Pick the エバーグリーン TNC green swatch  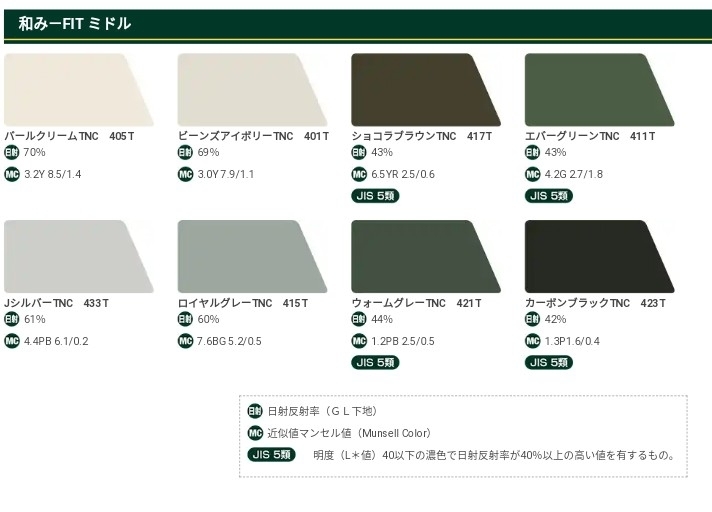pos(595,90)
